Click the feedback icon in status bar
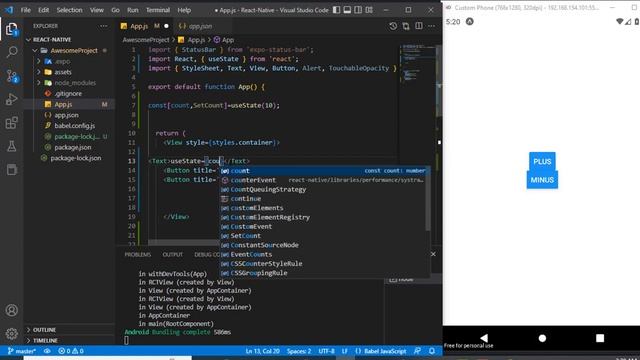Viewport: 640px width, 360px height. (x=417, y=351)
